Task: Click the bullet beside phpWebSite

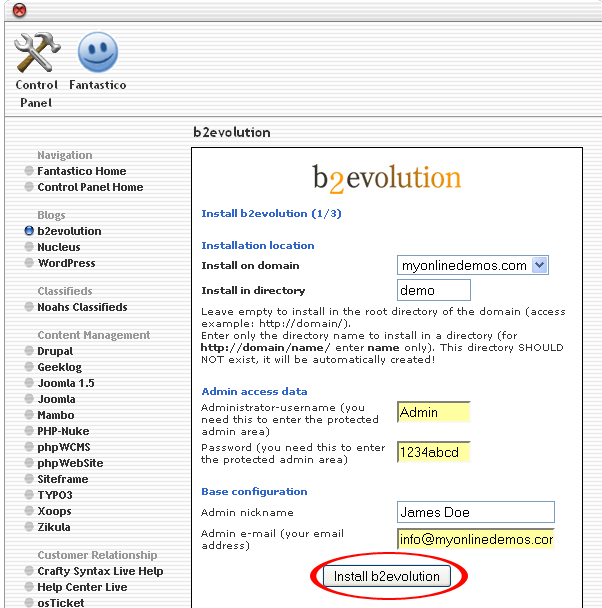Action: [x=29, y=463]
